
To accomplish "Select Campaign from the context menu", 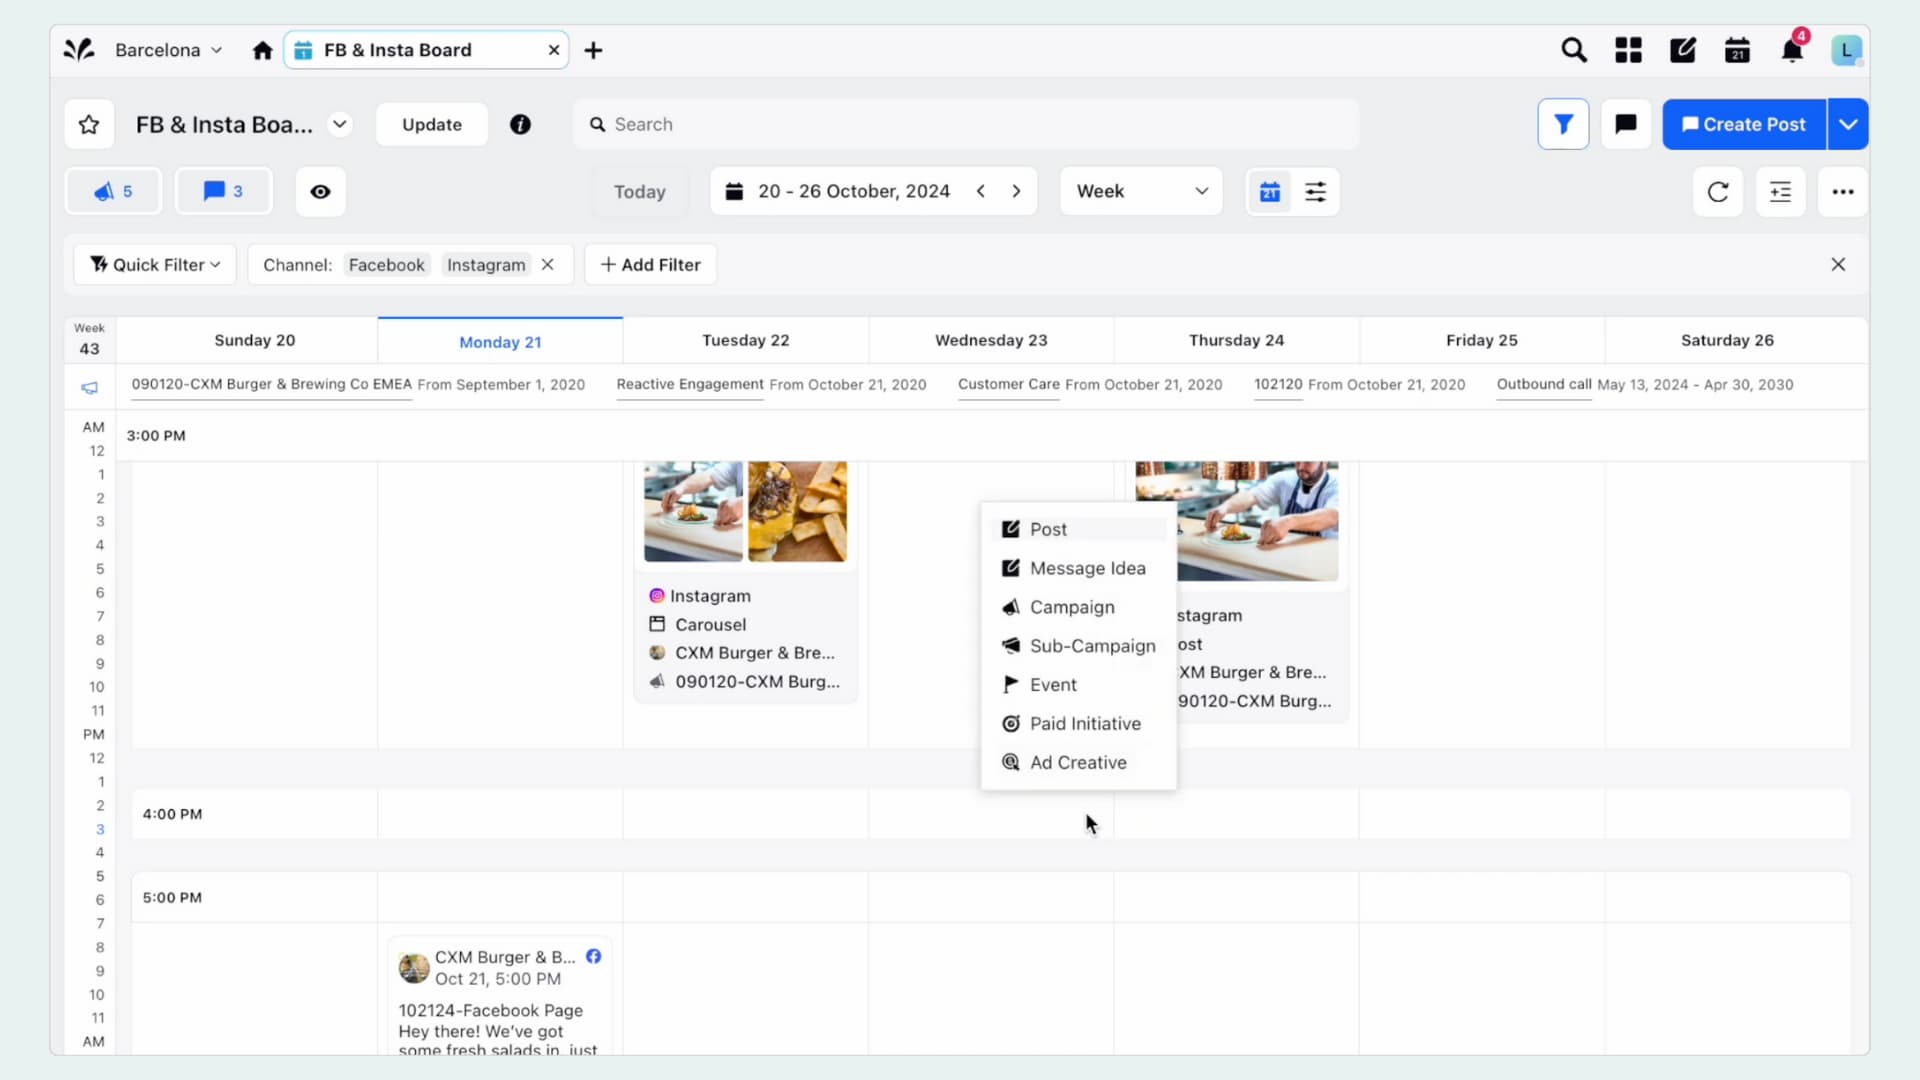I will (1072, 607).
